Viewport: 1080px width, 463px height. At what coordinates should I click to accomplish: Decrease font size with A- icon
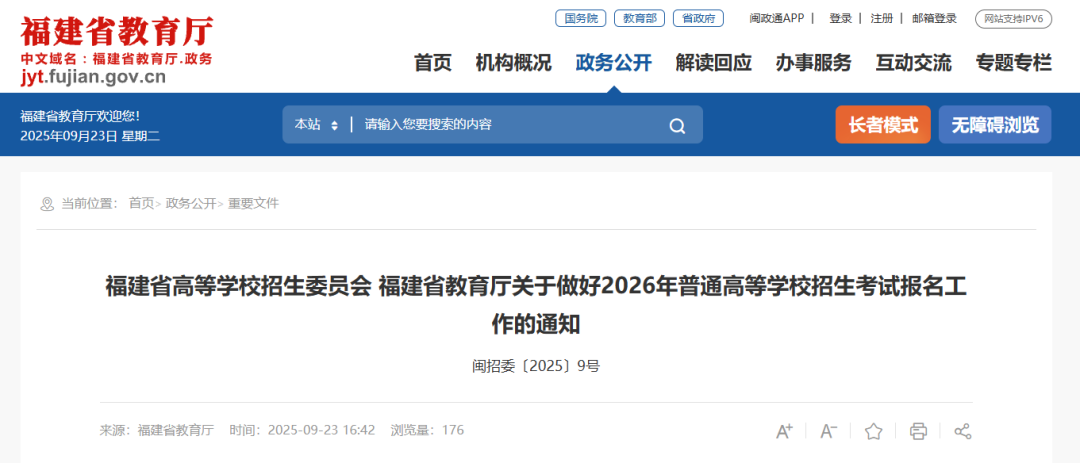(829, 431)
